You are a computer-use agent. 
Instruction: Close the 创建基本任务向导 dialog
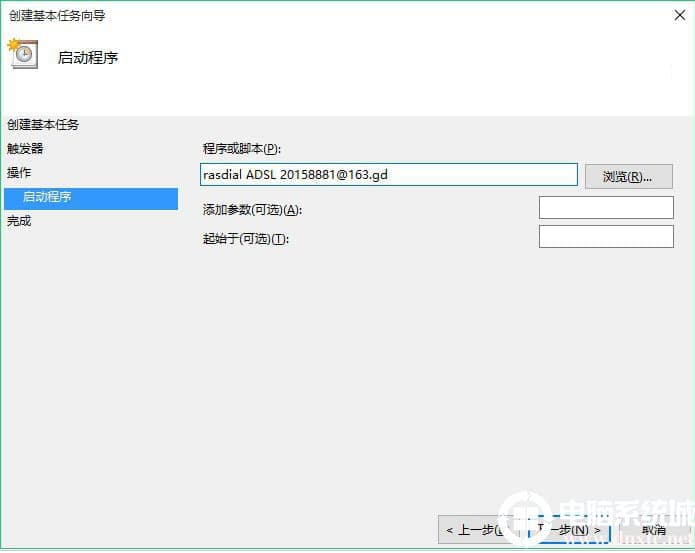679,16
